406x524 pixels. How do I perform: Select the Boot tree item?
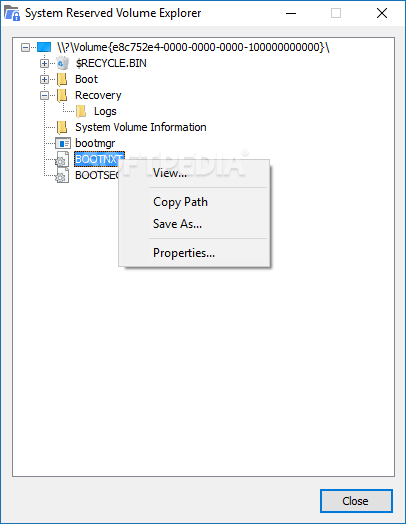[86, 79]
